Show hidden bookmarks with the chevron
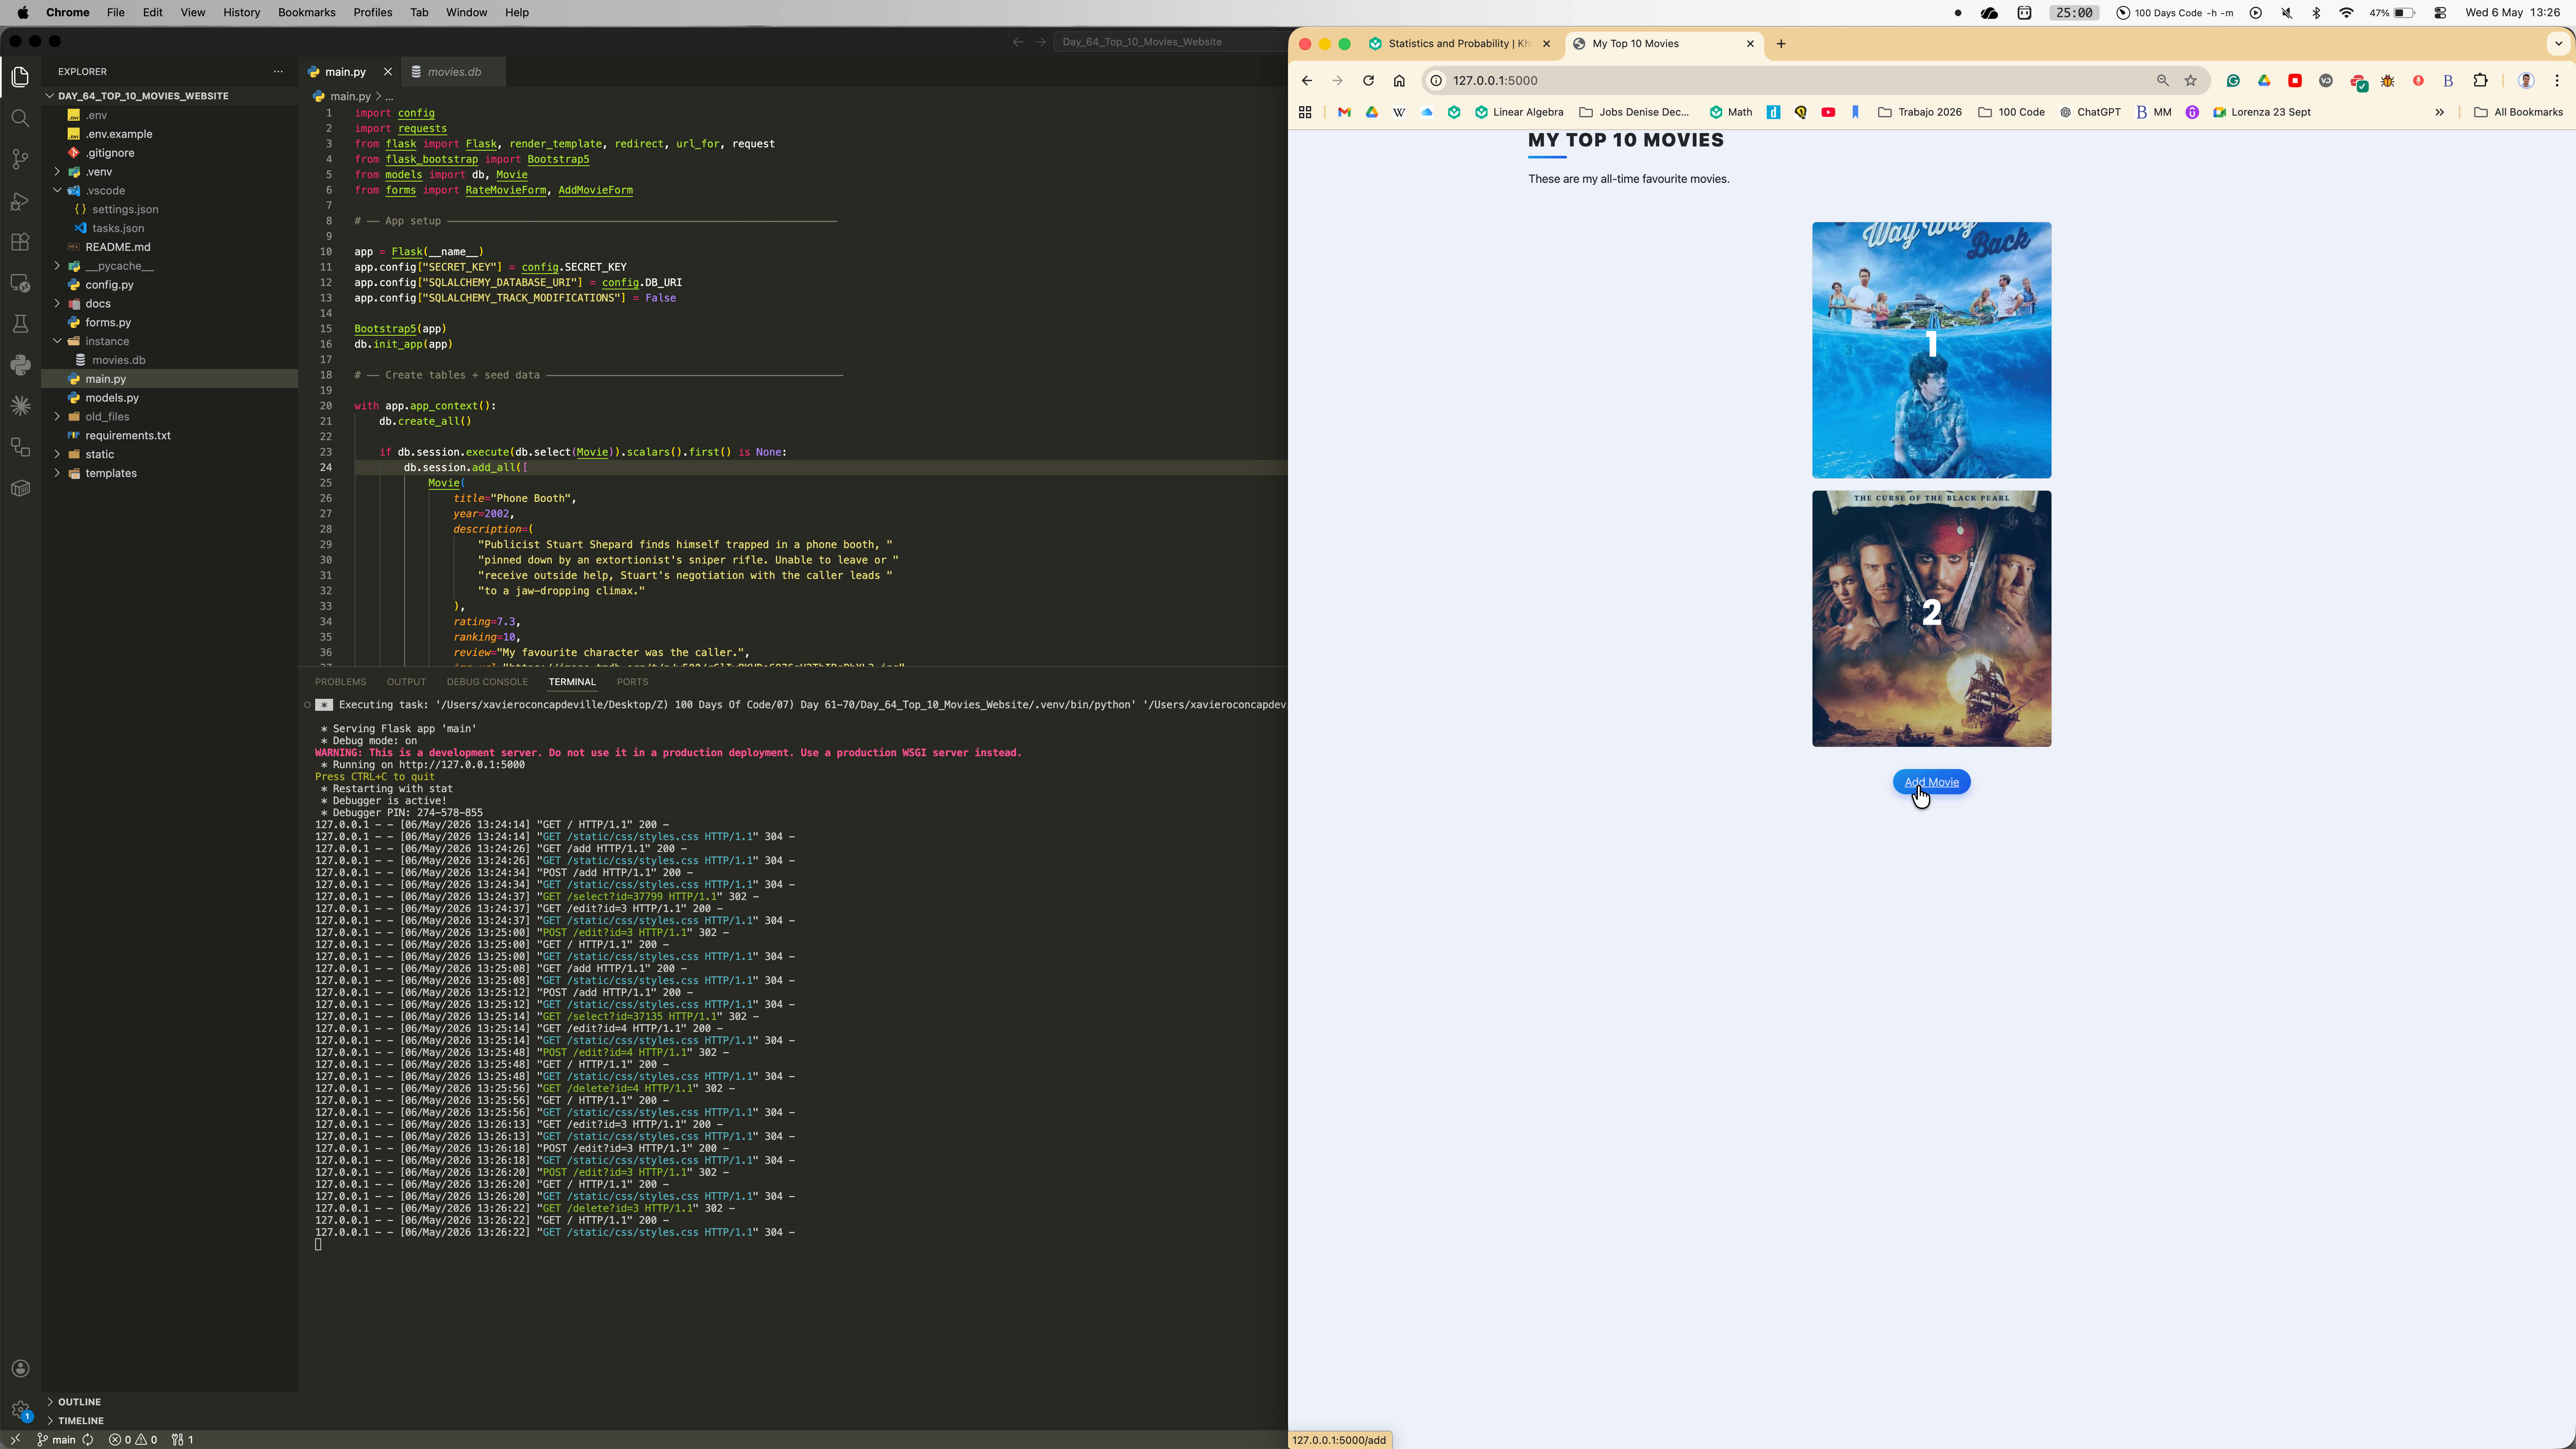 [x=2439, y=113]
